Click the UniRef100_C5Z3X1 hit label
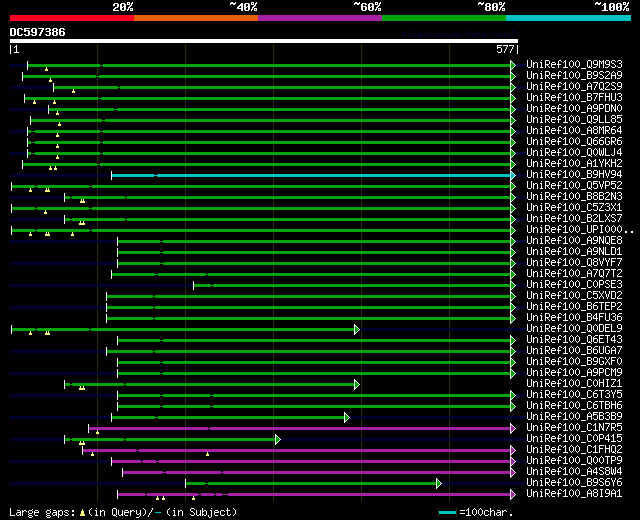Image resolution: width=640 pixels, height=520 pixels. (x=574, y=207)
